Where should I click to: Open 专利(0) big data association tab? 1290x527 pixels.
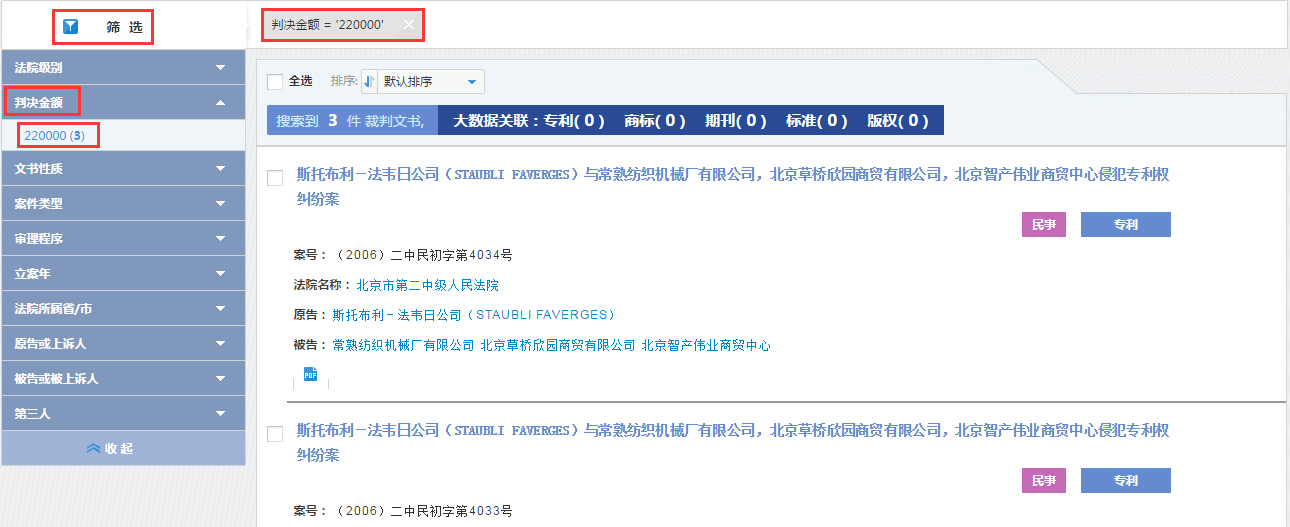(x=573, y=121)
